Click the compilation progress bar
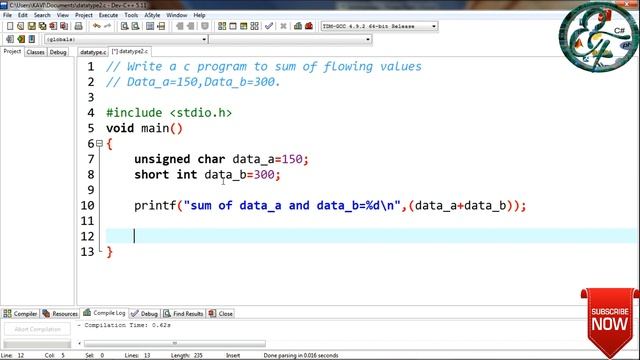 37,344
